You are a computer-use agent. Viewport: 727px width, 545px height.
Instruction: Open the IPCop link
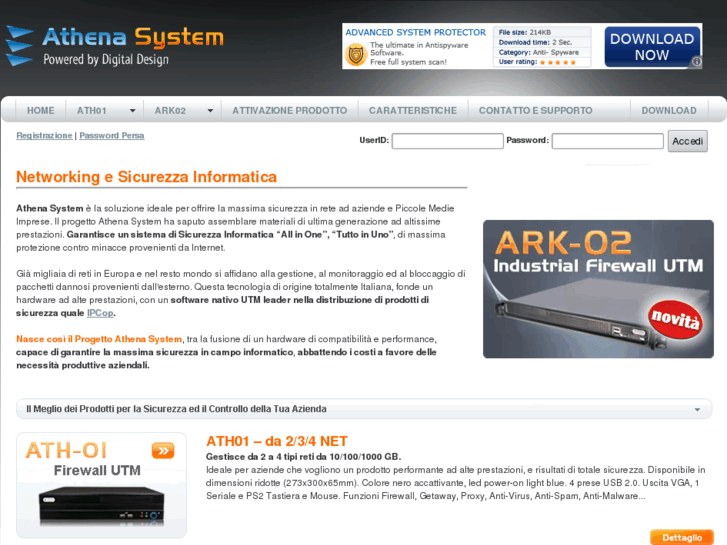click(x=100, y=313)
